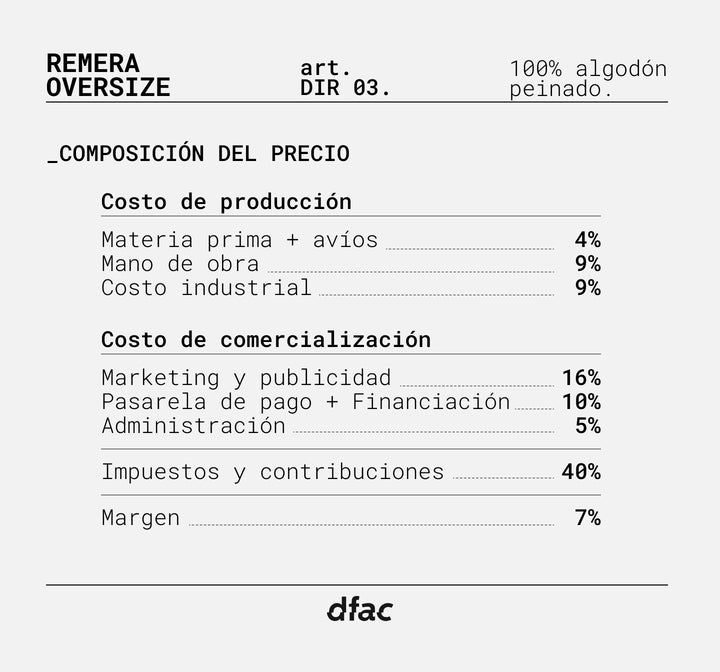The width and height of the screenshot is (720, 672).
Task: Click the dfac logo at the bottom
Action: point(359,609)
